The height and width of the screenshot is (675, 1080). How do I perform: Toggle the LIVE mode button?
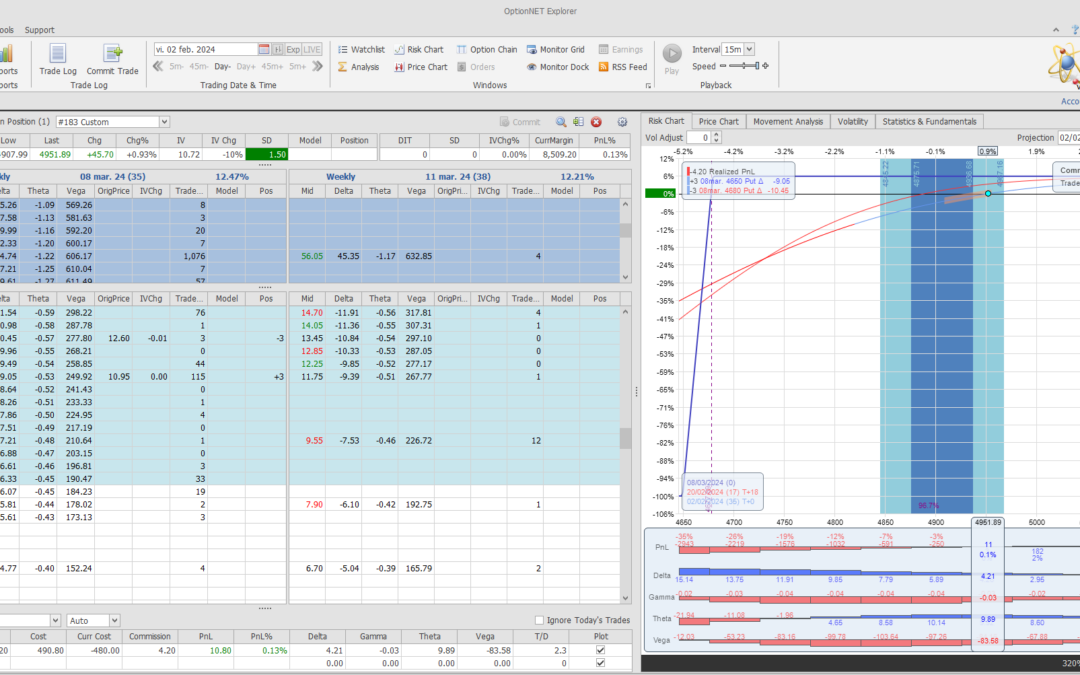point(312,50)
